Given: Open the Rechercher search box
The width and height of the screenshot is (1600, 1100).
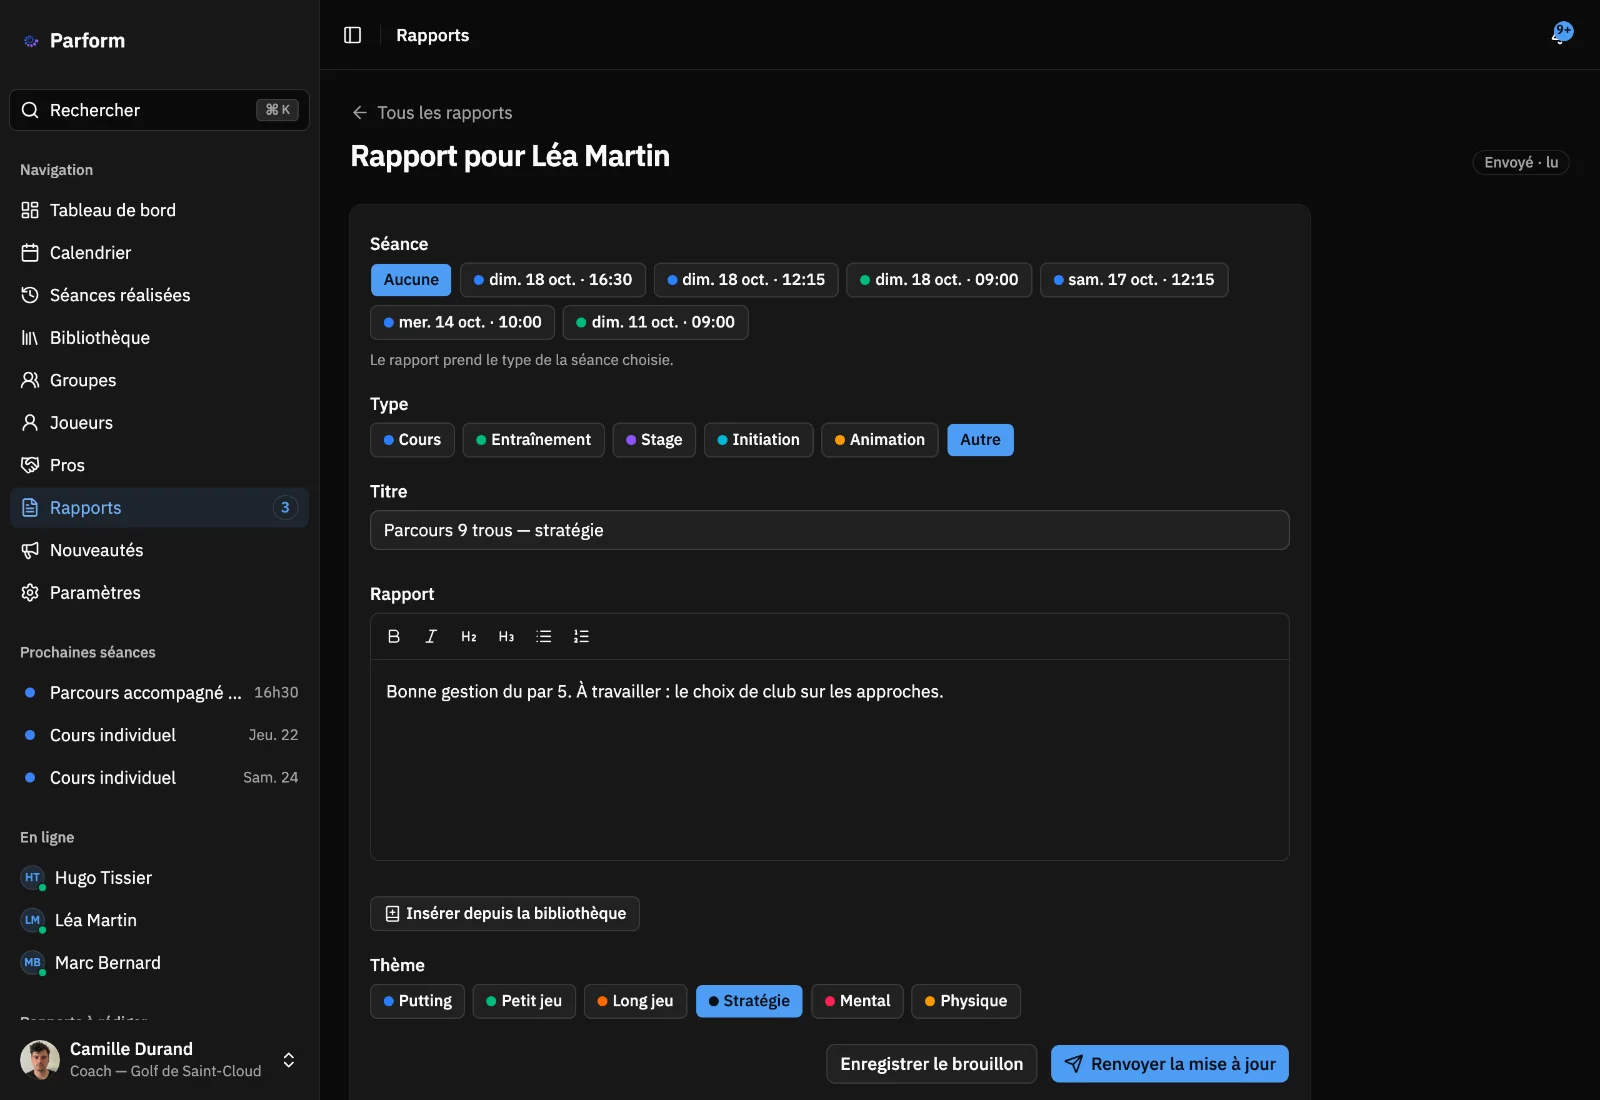Looking at the screenshot, I should pyautogui.click(x=160, y=110).
